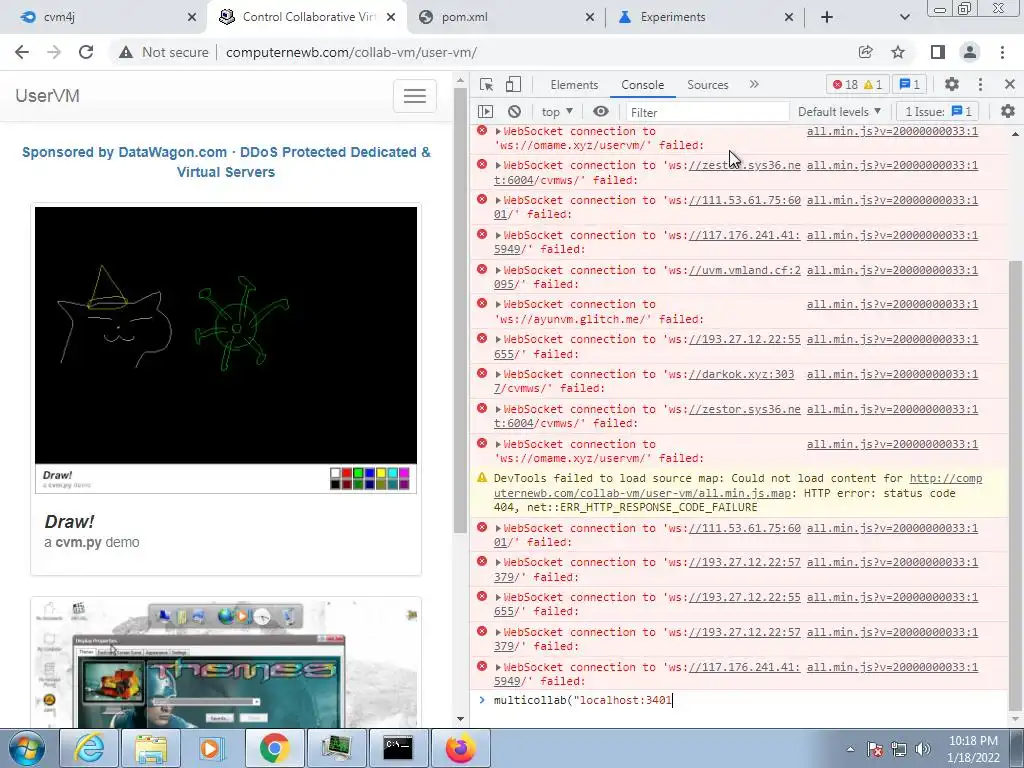Go back to the previous page
The image size is (1024, 768).
(x=22, y=52)
